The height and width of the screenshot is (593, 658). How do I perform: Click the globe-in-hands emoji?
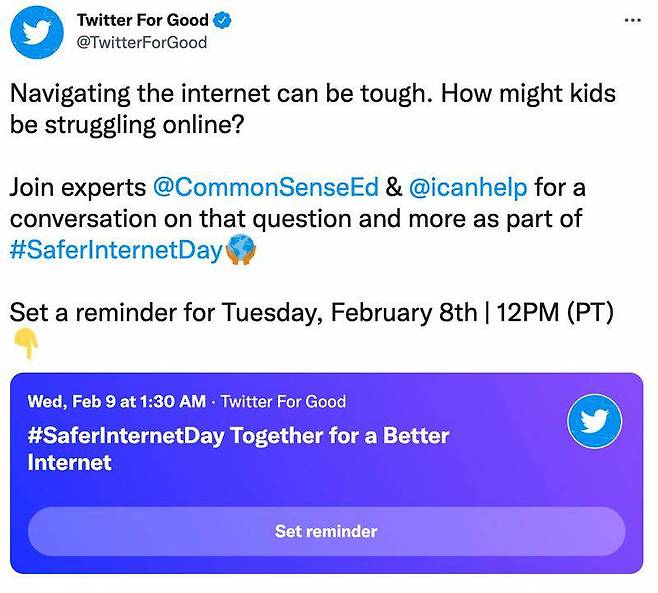coord(240,250)
